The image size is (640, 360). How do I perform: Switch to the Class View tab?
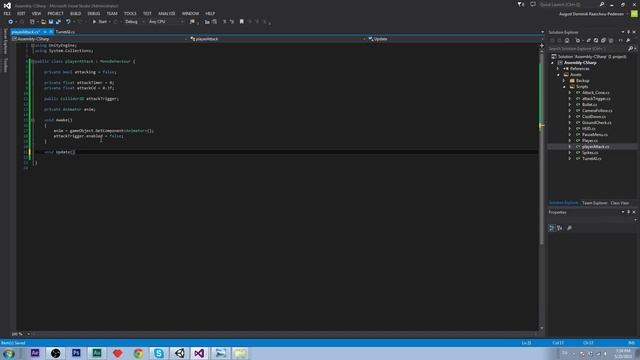(x=620, y=203)
